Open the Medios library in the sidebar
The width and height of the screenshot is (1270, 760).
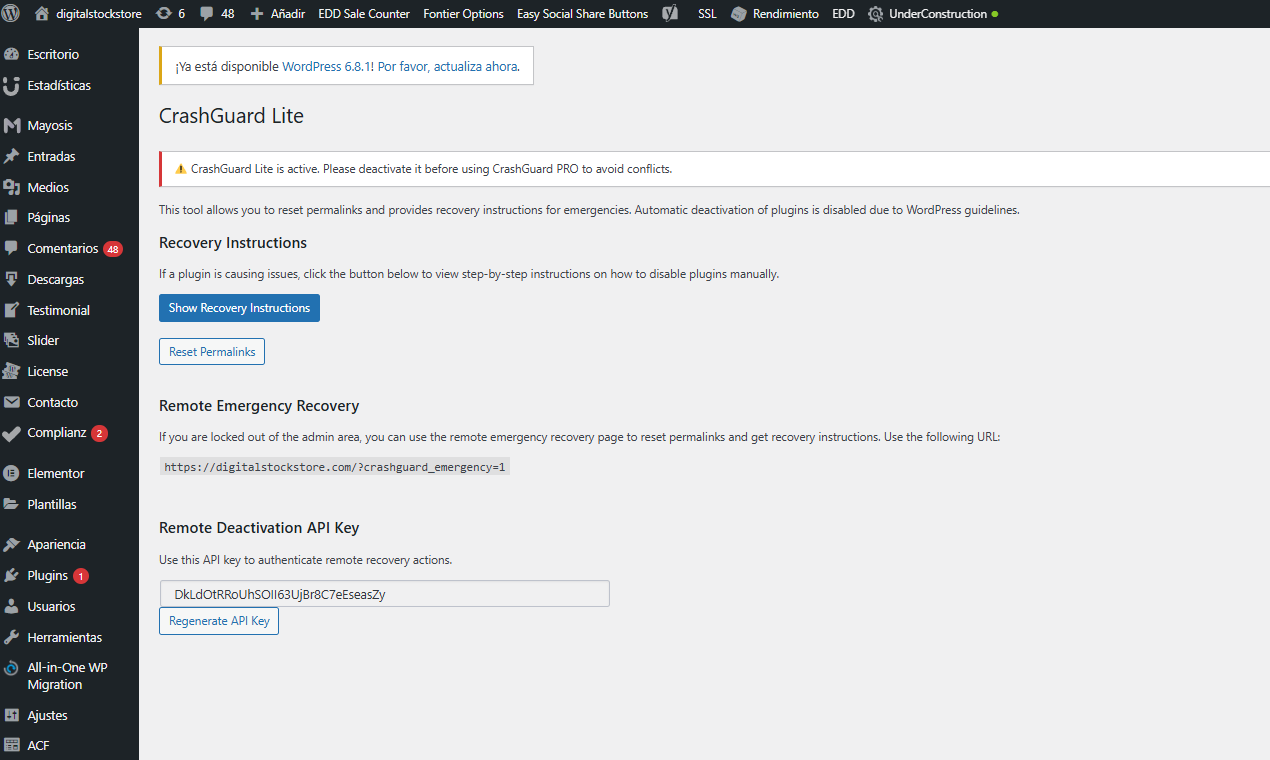click(69, 187)
